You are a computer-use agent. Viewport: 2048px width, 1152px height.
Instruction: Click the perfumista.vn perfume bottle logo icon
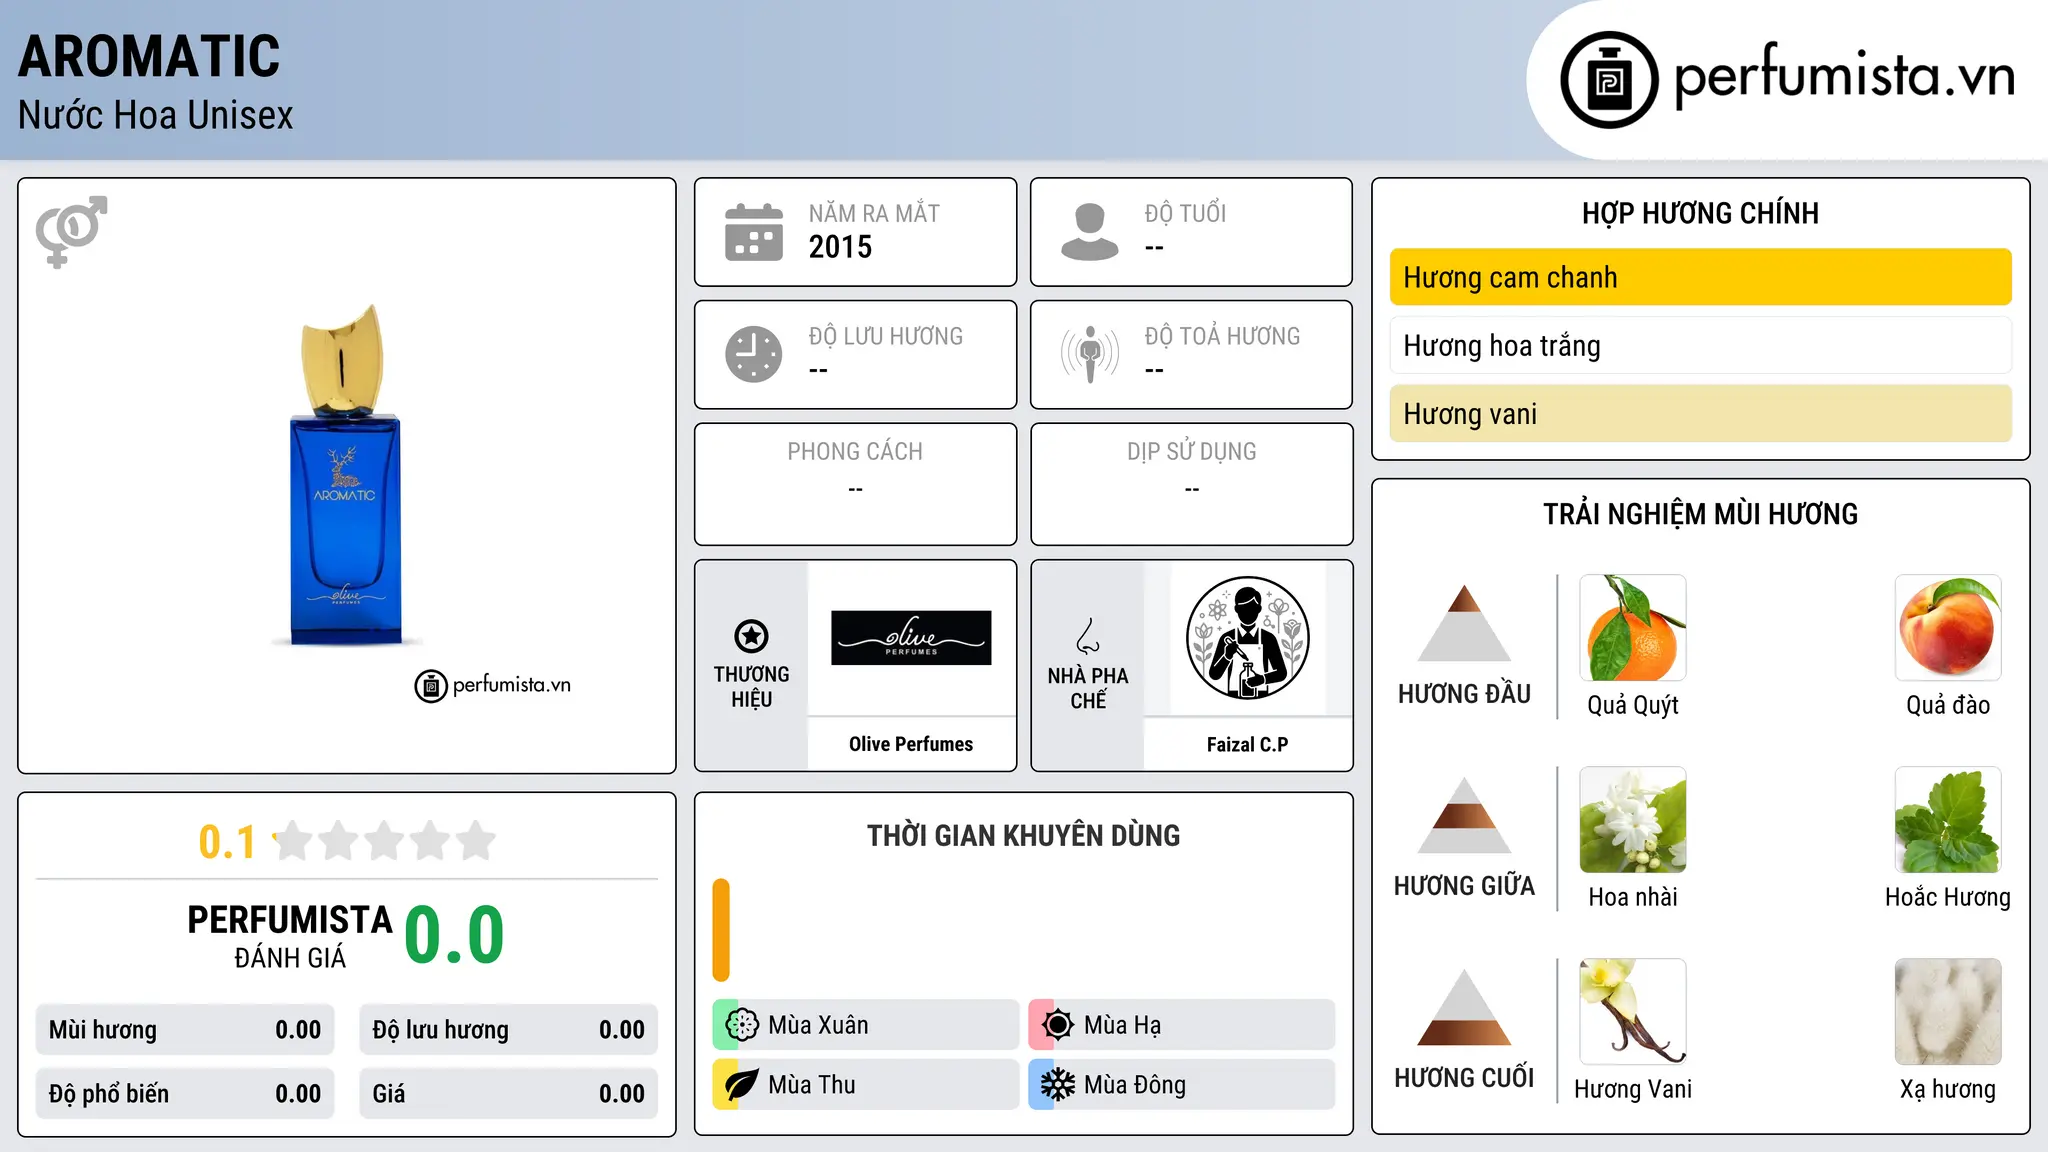coord(1609,80)
